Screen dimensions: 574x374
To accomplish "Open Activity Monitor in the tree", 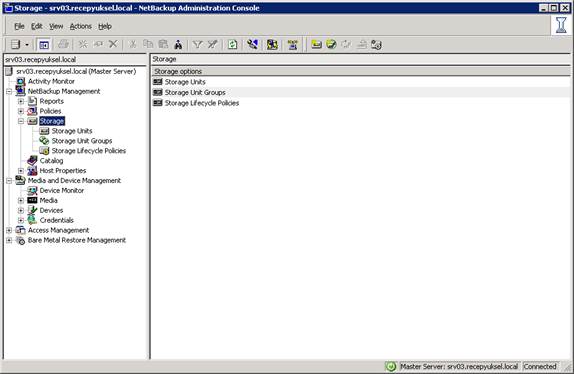I will coord(51,81).
